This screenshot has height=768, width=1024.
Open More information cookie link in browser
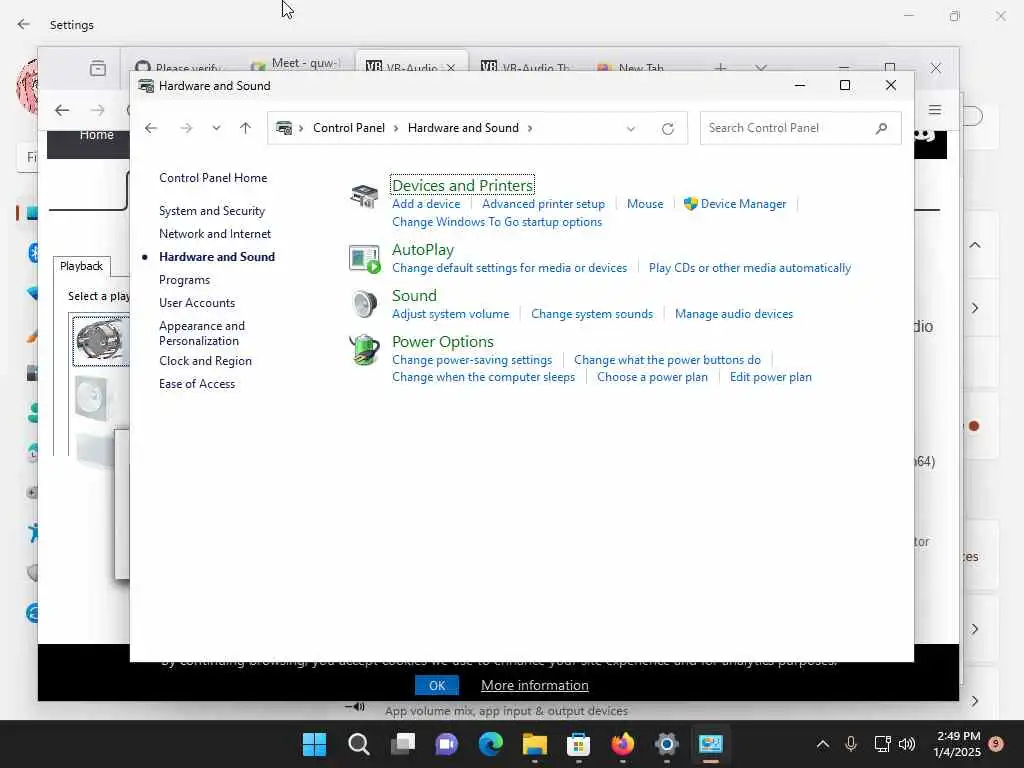(535, 685)
